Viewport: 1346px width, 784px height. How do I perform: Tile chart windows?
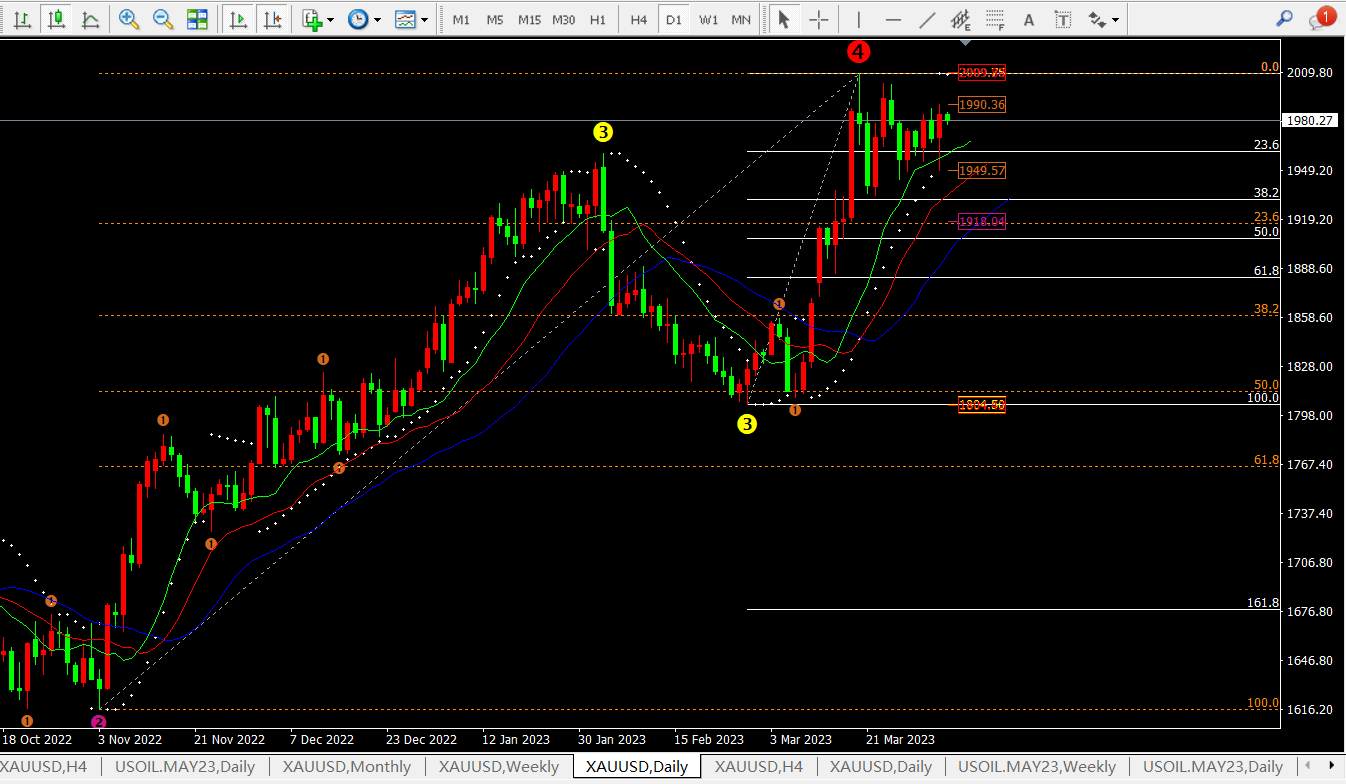pyautogui.click(x=197, y=19)
